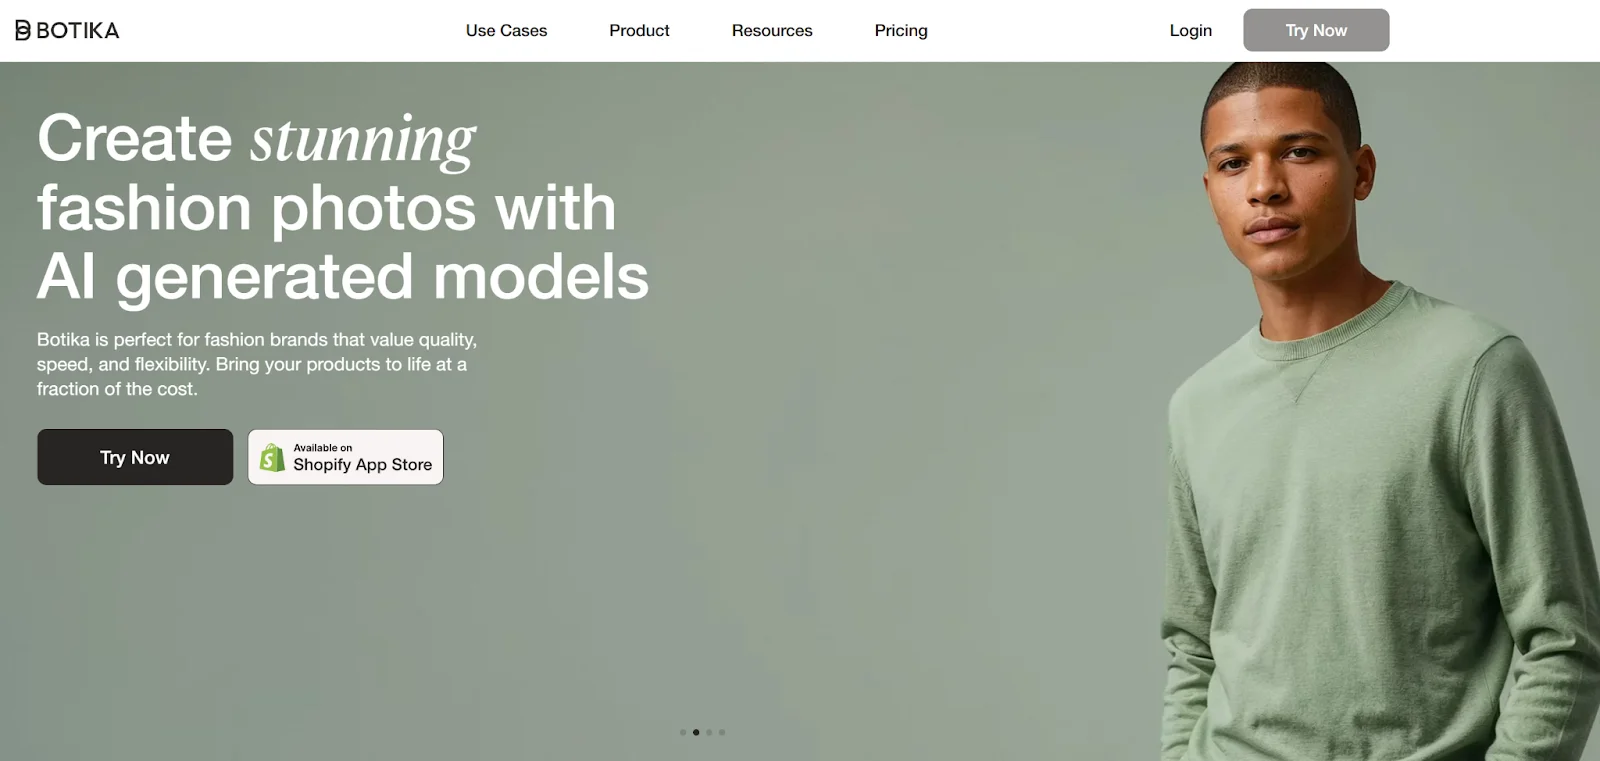Click the green Shopify bag icon
Viewport: 1600px width, 761px height.
(272, 457)
